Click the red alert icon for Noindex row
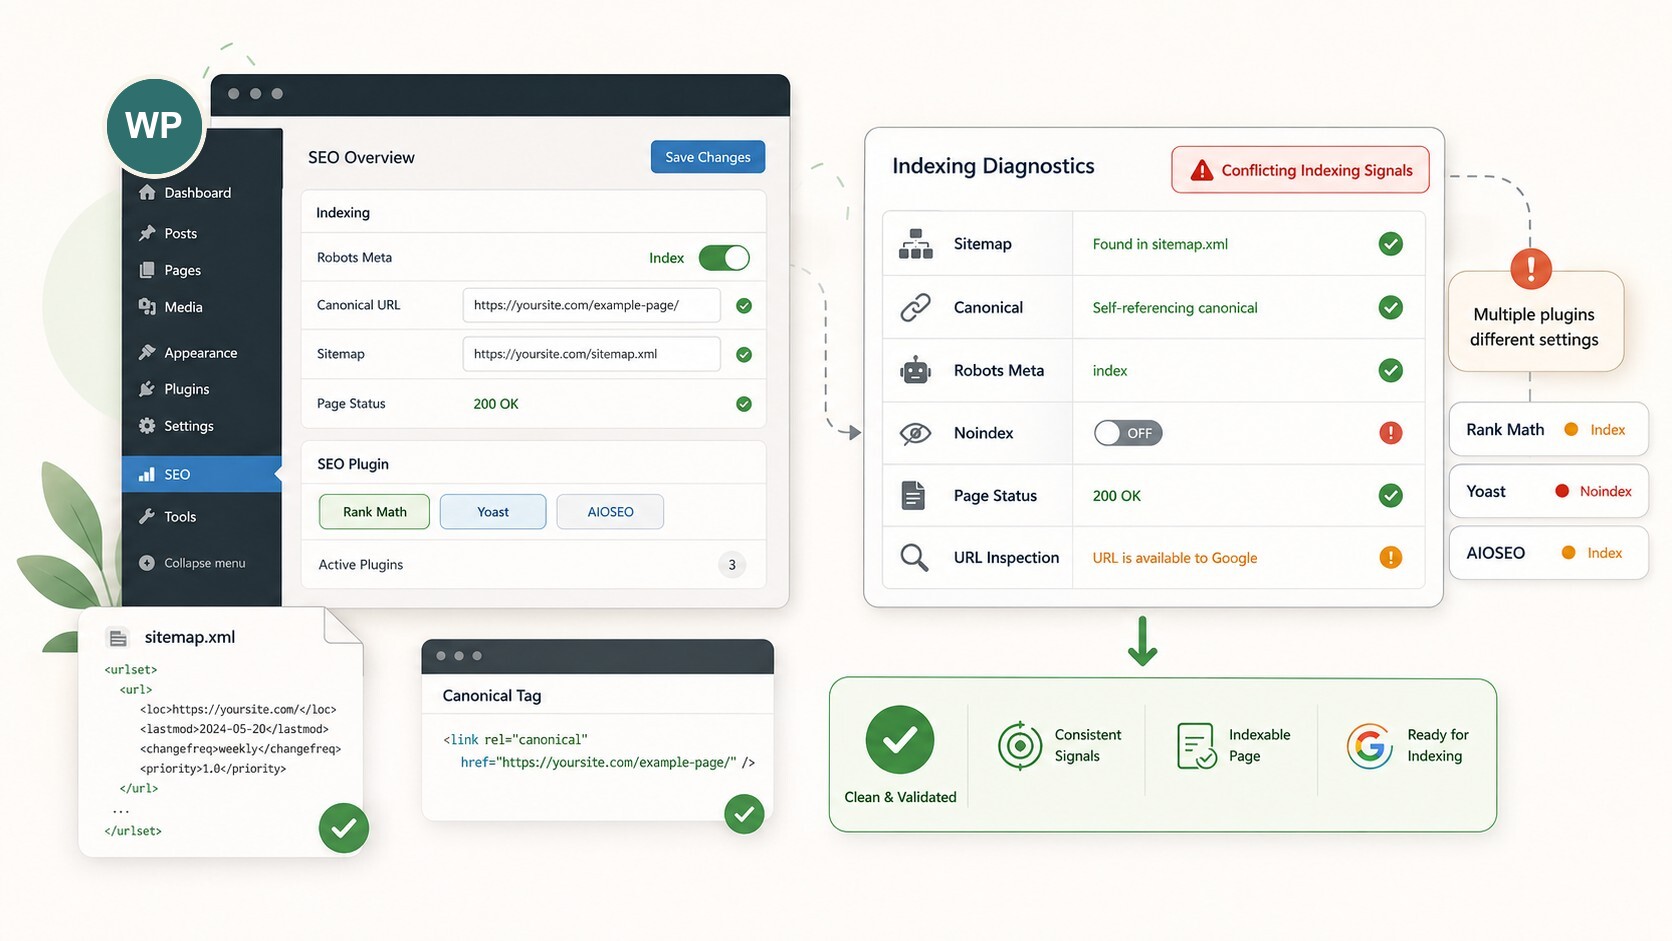1672x941 pixels. tap(1390, 433)
